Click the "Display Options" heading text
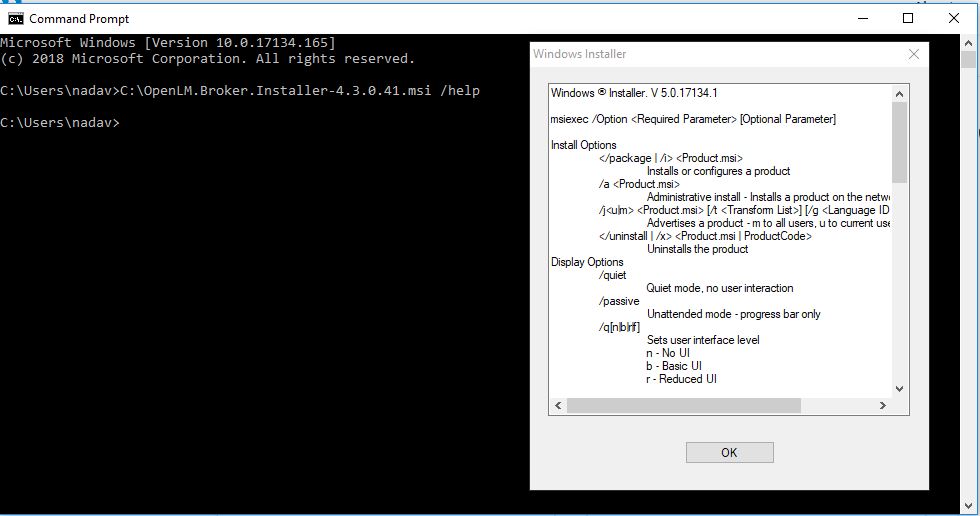The image size is (980, 516). pyautogui.click(x=587, y=262)
